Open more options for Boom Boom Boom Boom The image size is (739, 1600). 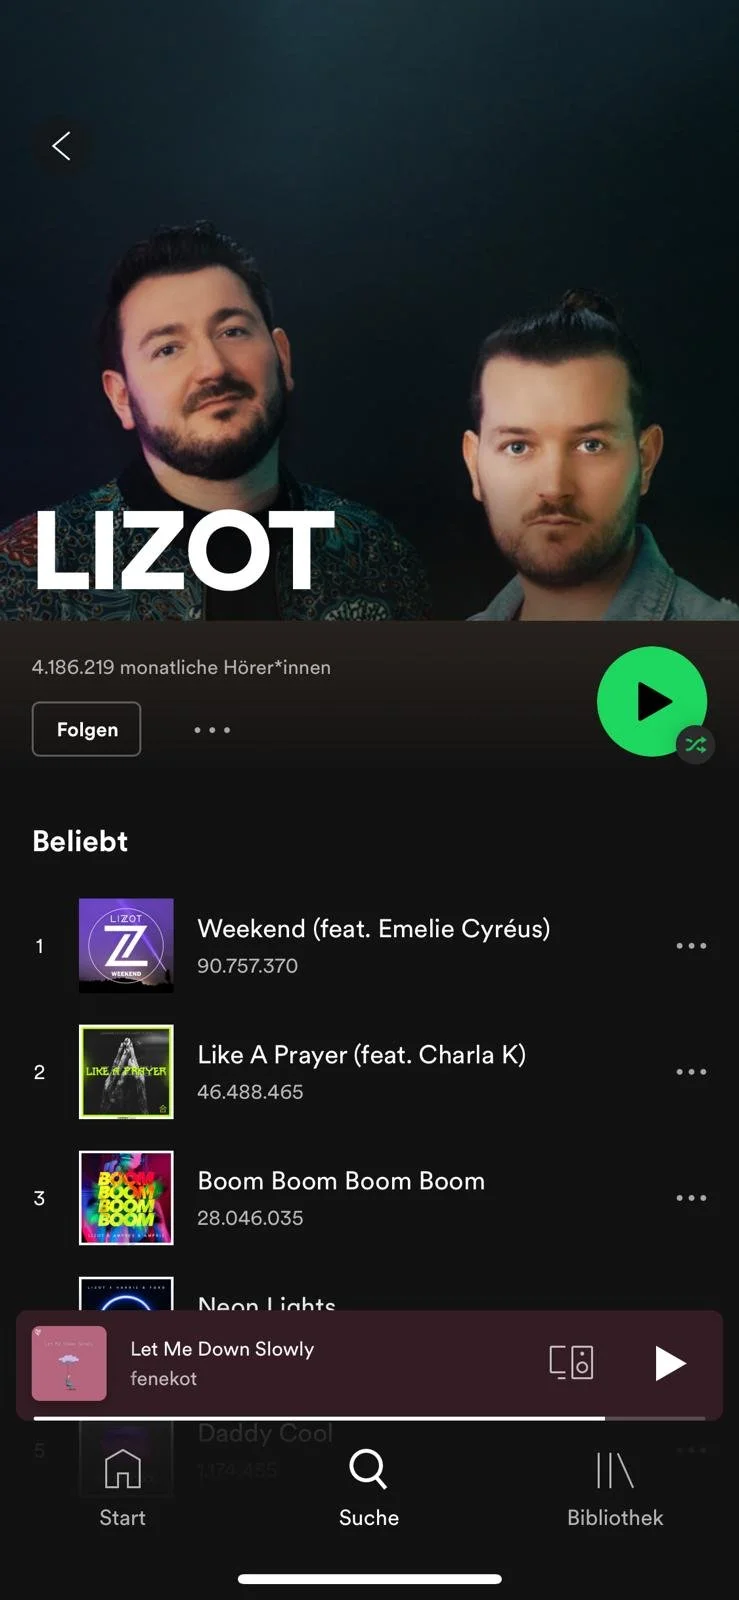[691, 1197]
